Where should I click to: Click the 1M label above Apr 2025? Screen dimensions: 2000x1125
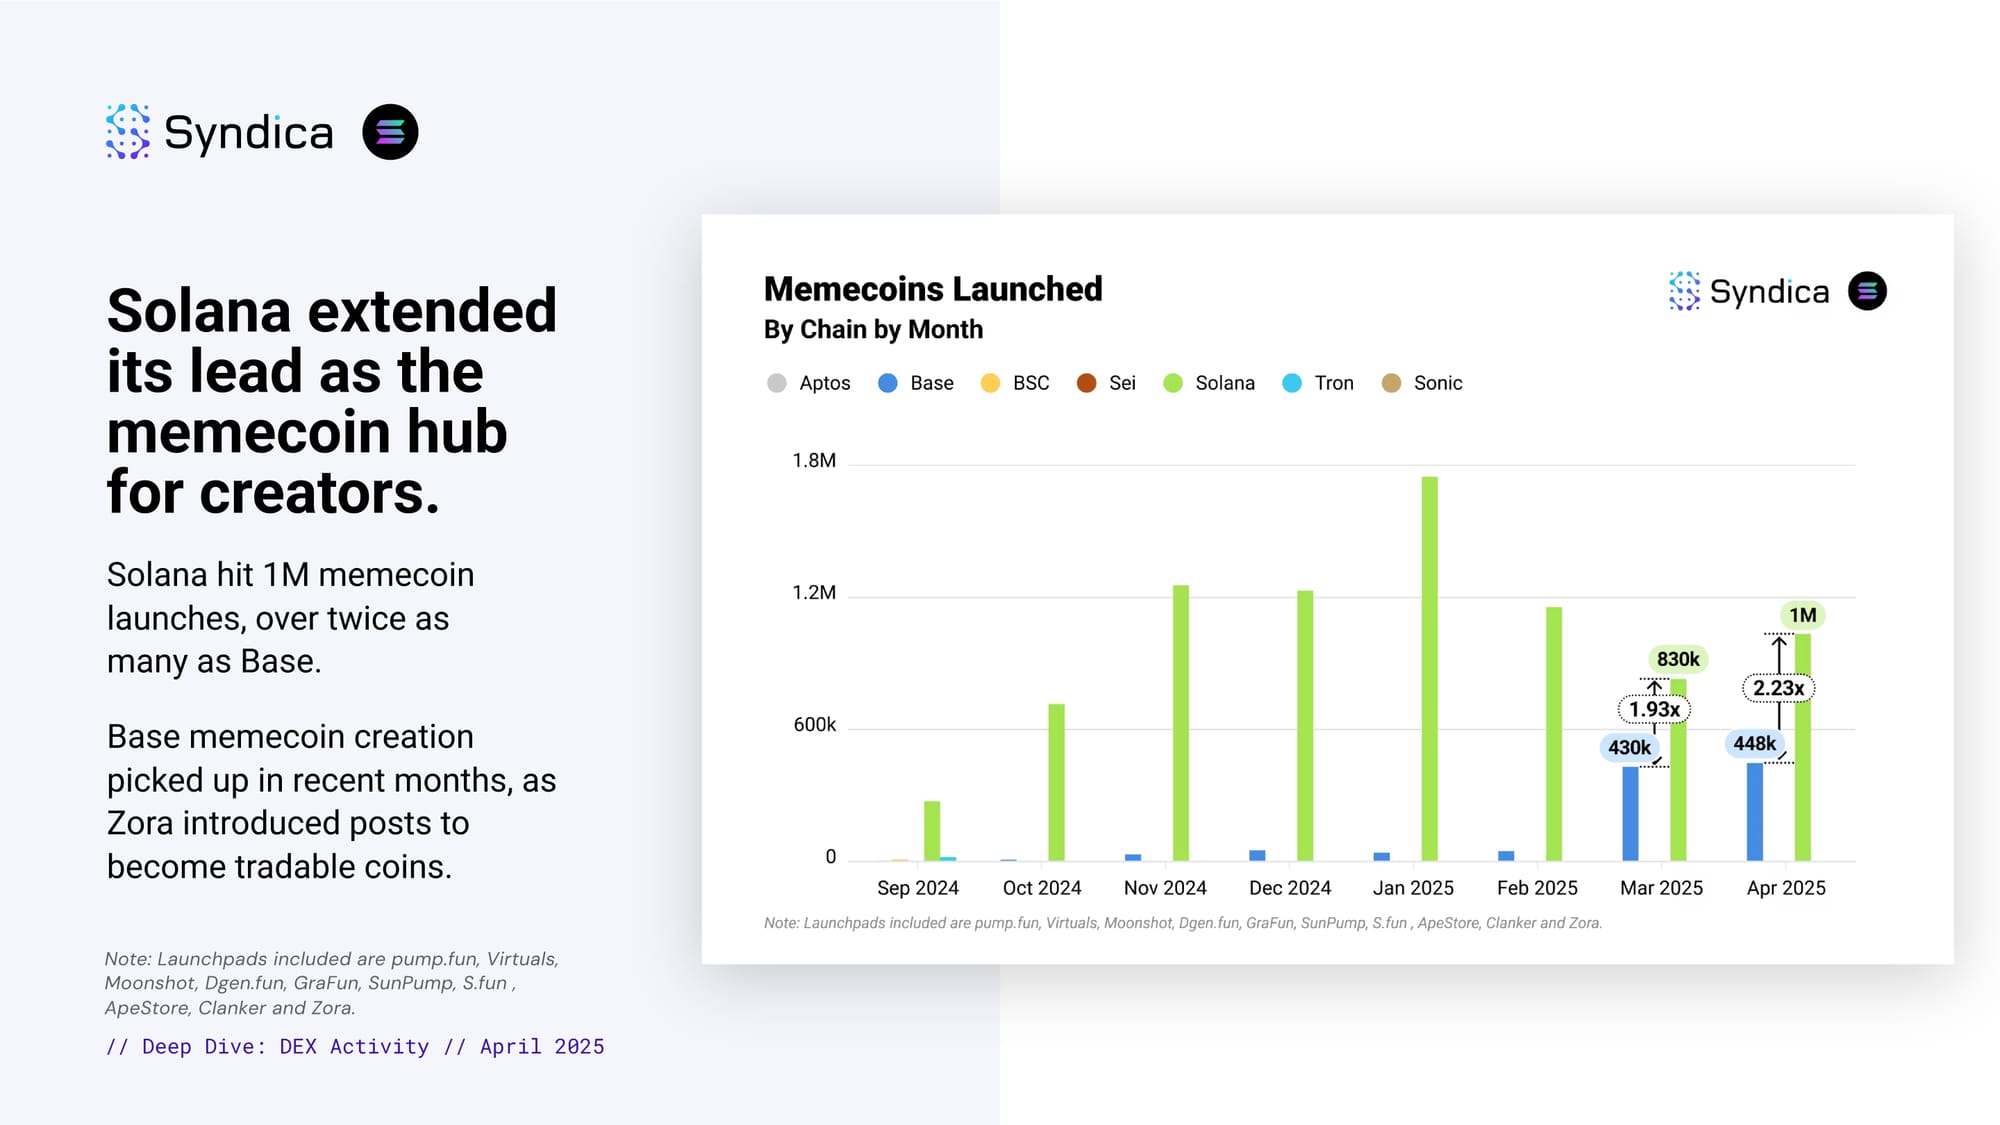(1803, 615)
